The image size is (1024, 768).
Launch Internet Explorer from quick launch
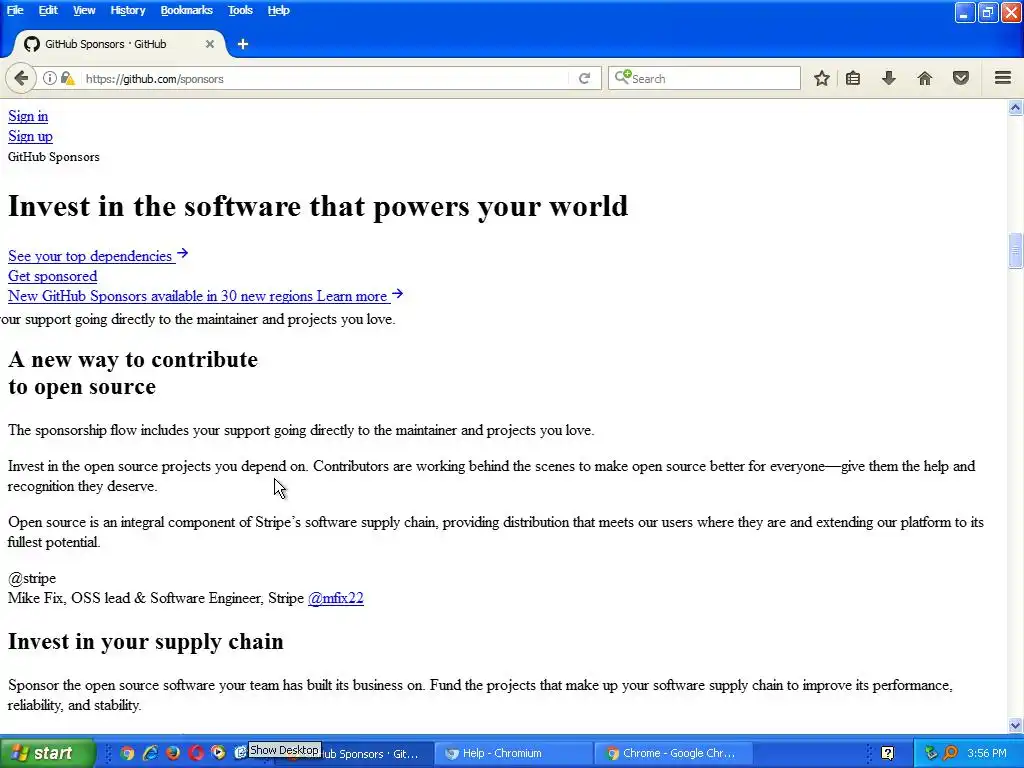click(x=150, y=753)
